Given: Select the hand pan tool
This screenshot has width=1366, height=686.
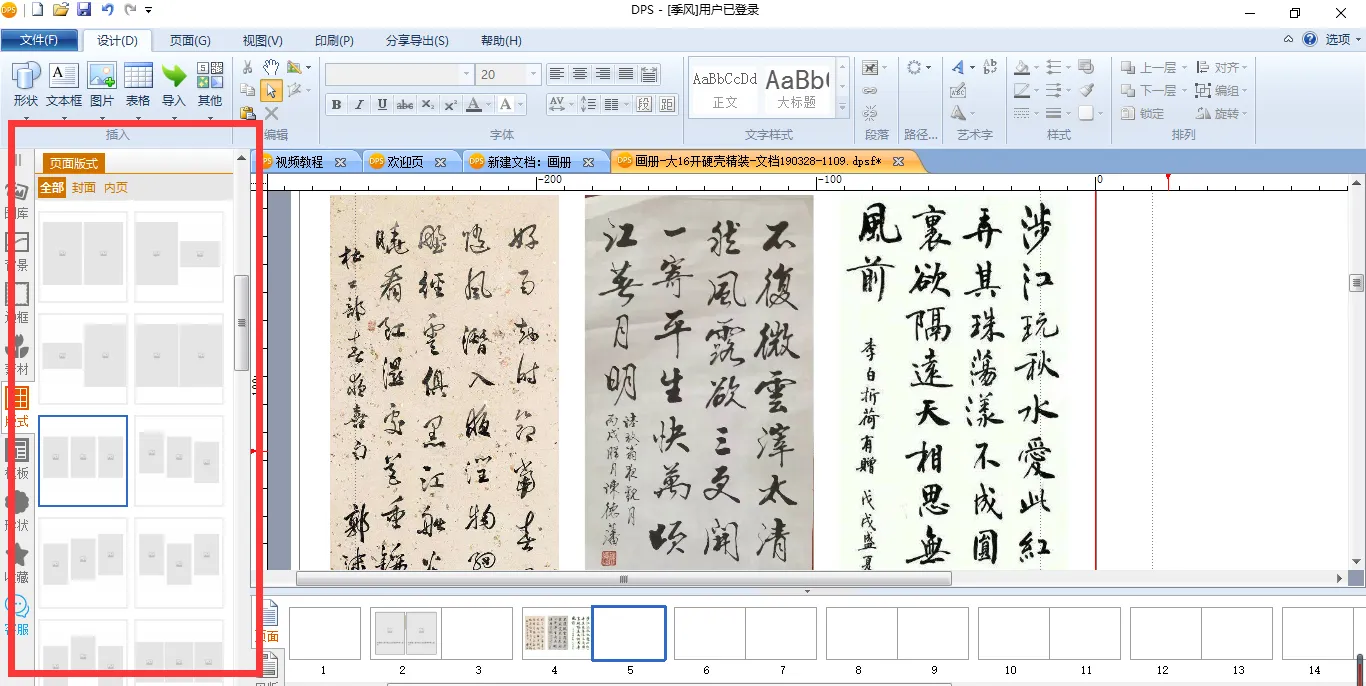Looking at the screenshot, I should [x=271, y=67].
